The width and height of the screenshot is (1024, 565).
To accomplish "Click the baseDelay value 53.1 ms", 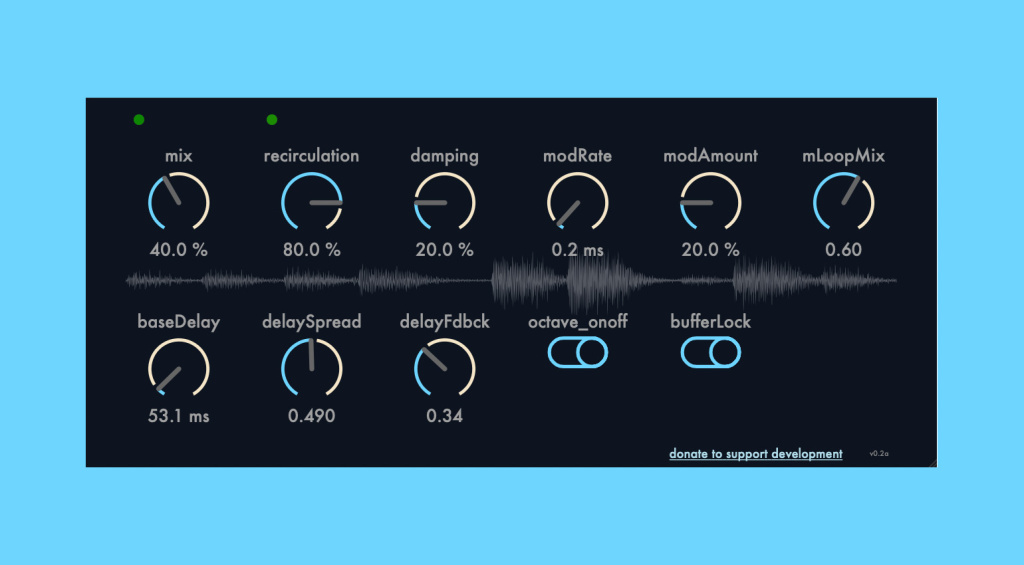I will pyautogui.click(x=178, y=416).
